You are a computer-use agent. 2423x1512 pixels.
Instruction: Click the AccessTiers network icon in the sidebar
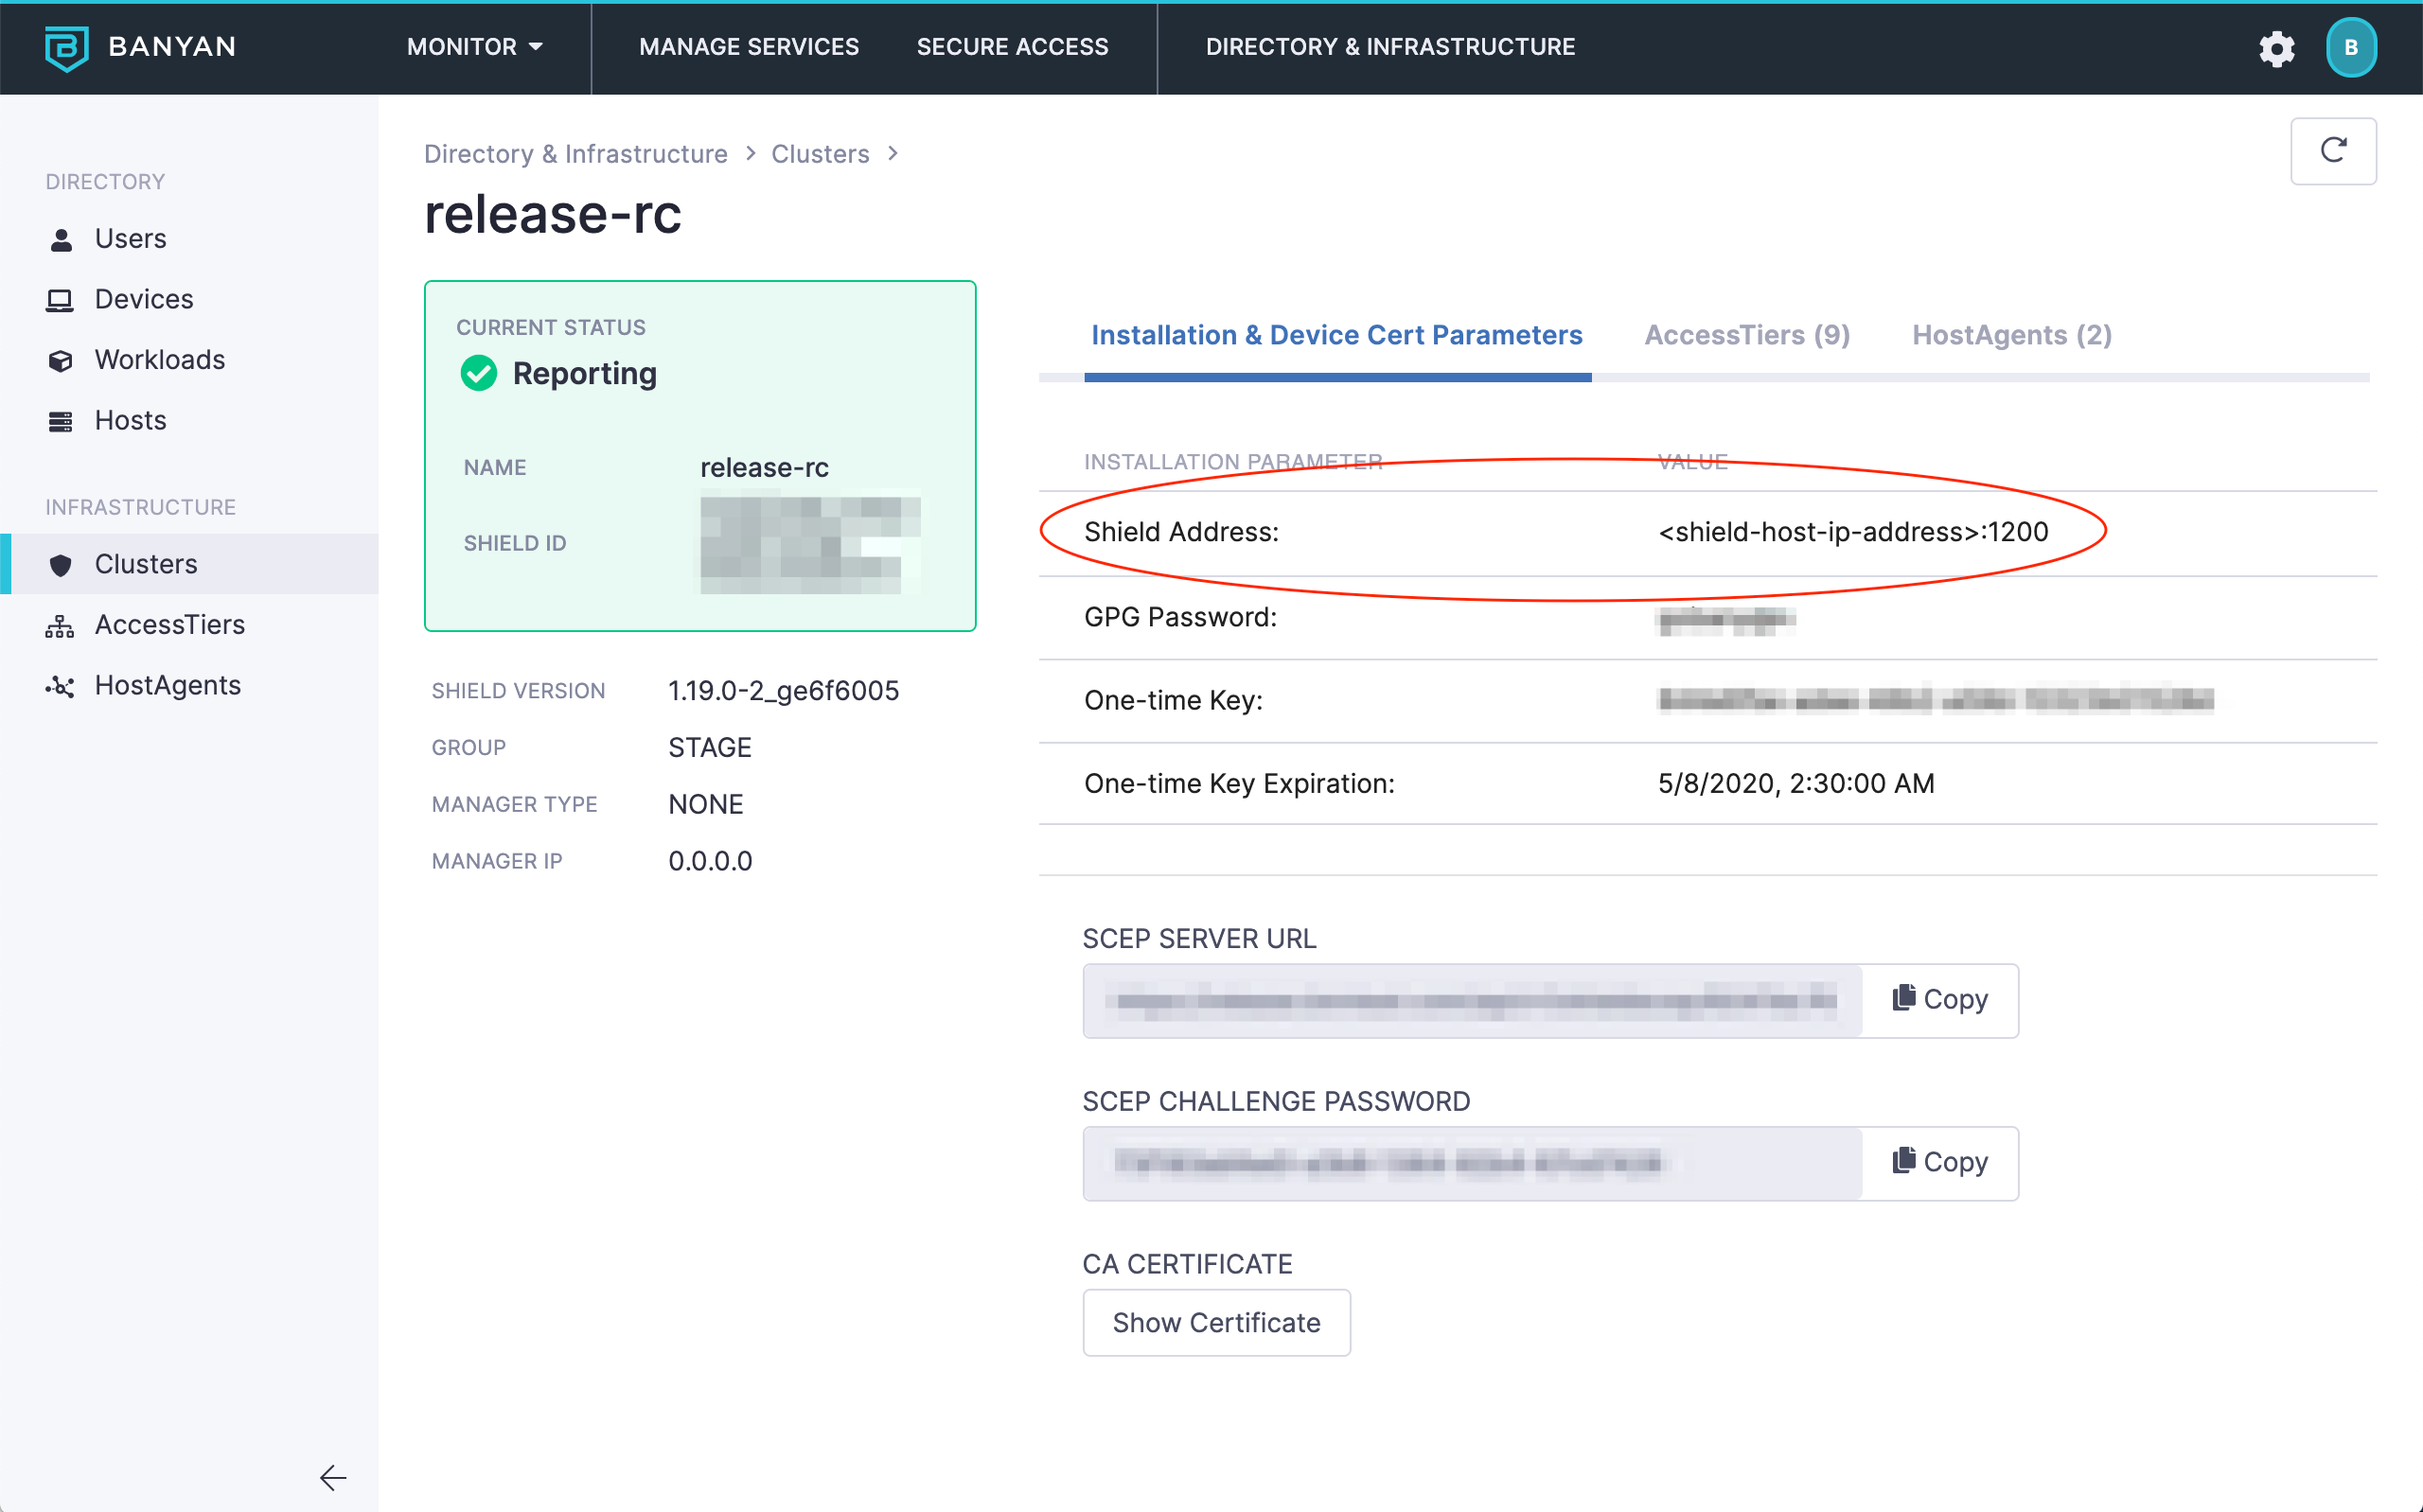tap(60, 626)
